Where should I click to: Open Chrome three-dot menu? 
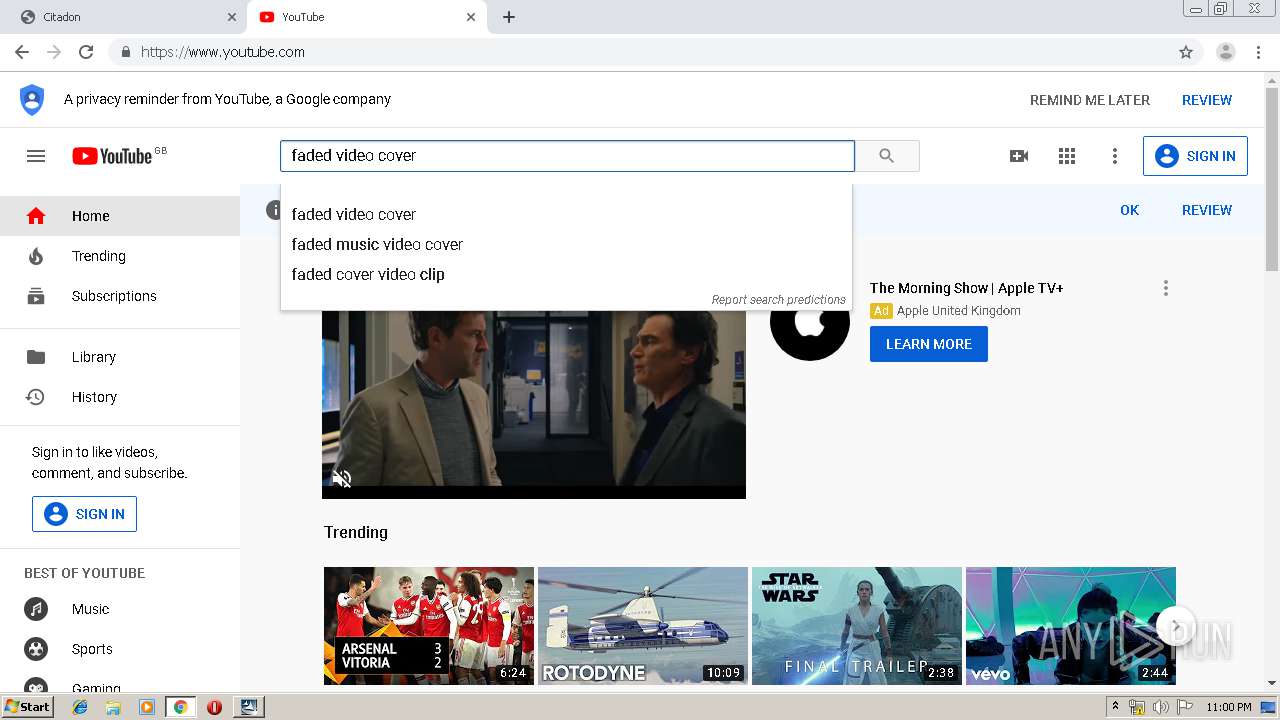[1259, 52]
